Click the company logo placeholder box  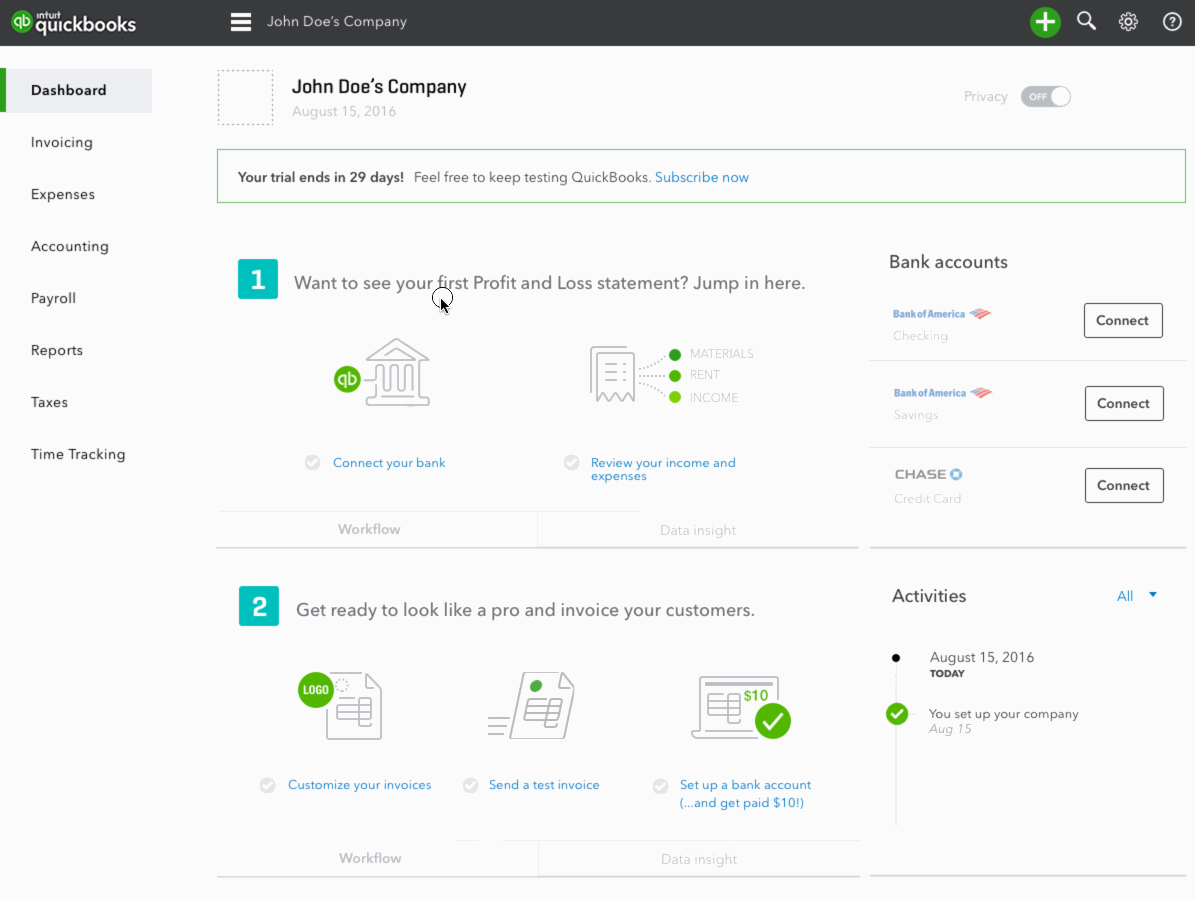tap(245, 98)
